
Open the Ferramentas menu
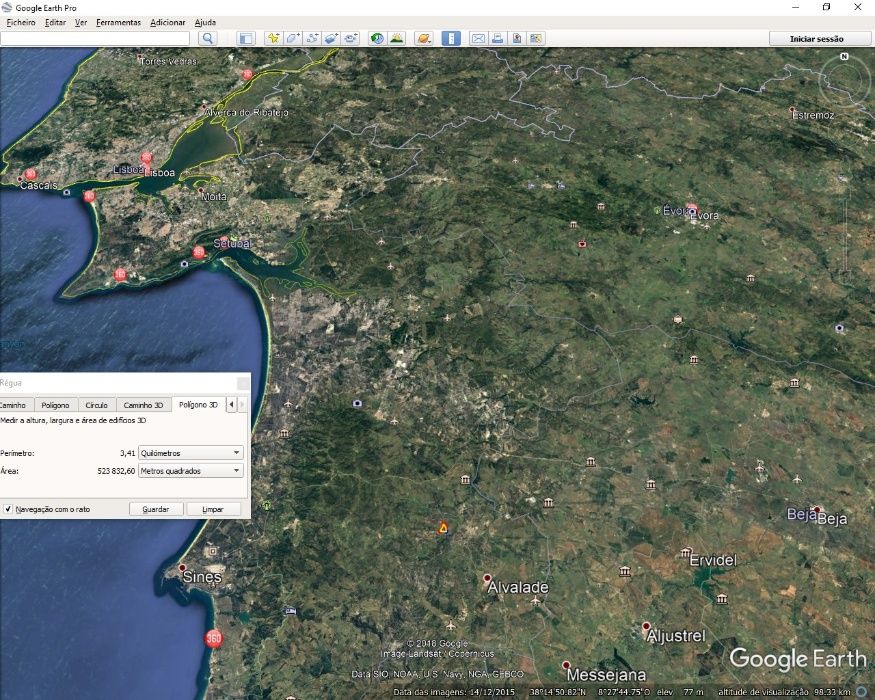coord(118,22)
